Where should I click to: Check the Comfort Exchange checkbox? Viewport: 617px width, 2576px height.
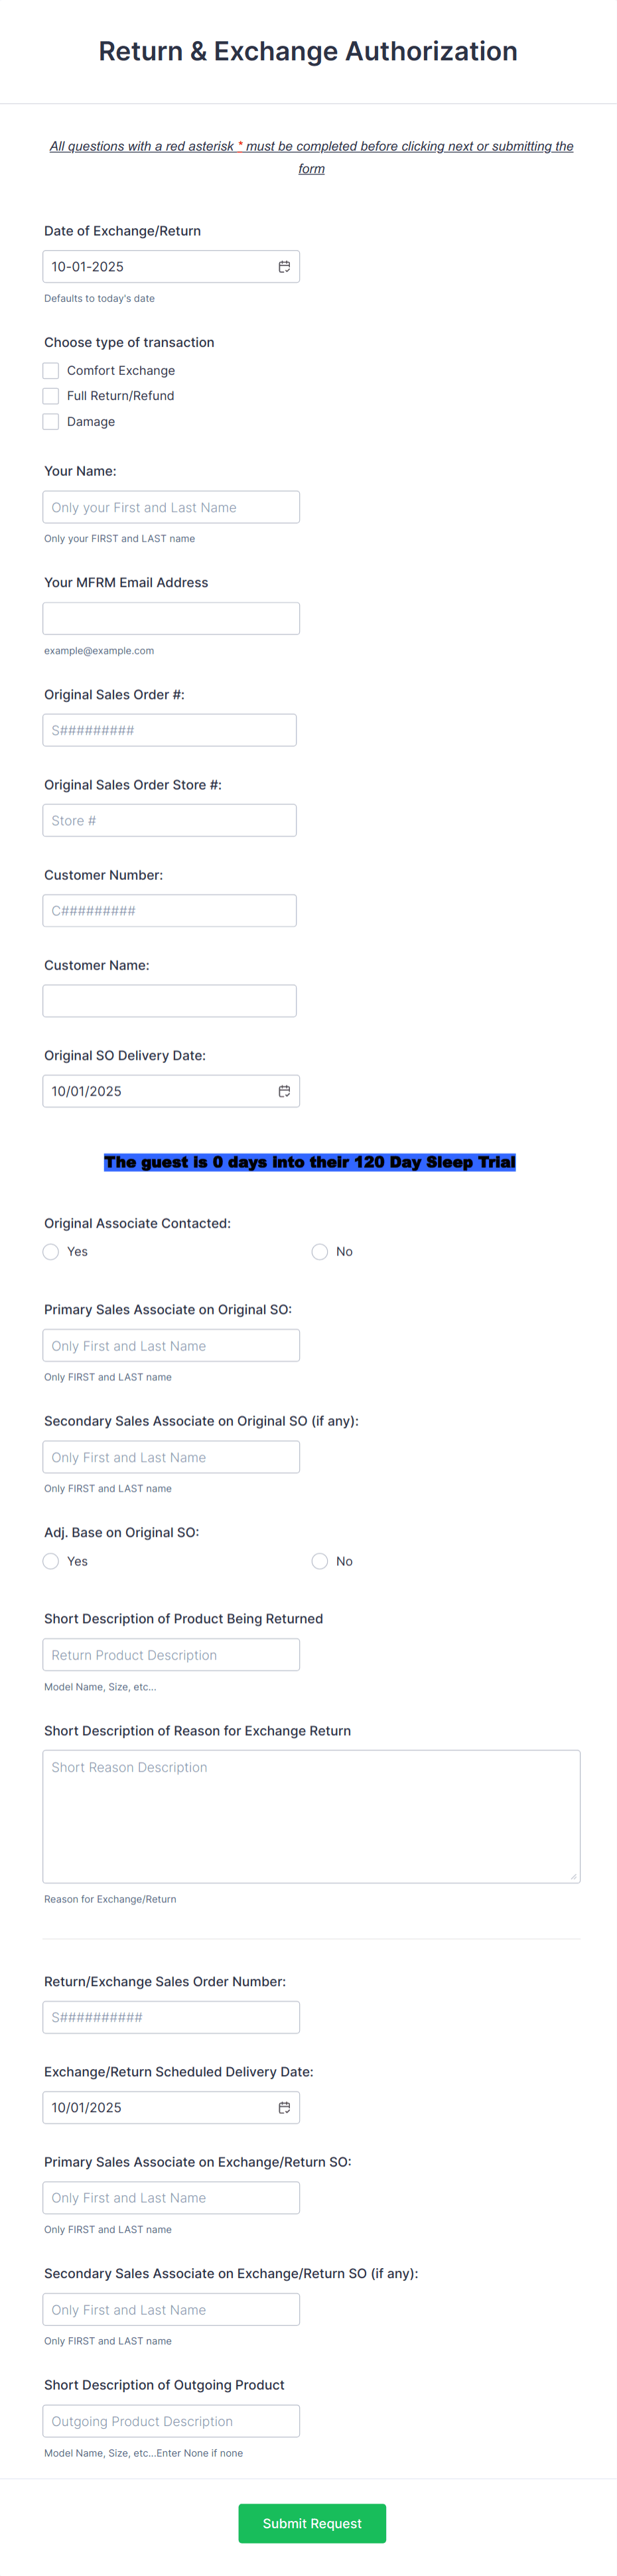pyautogui.click(x=50, y=370)
